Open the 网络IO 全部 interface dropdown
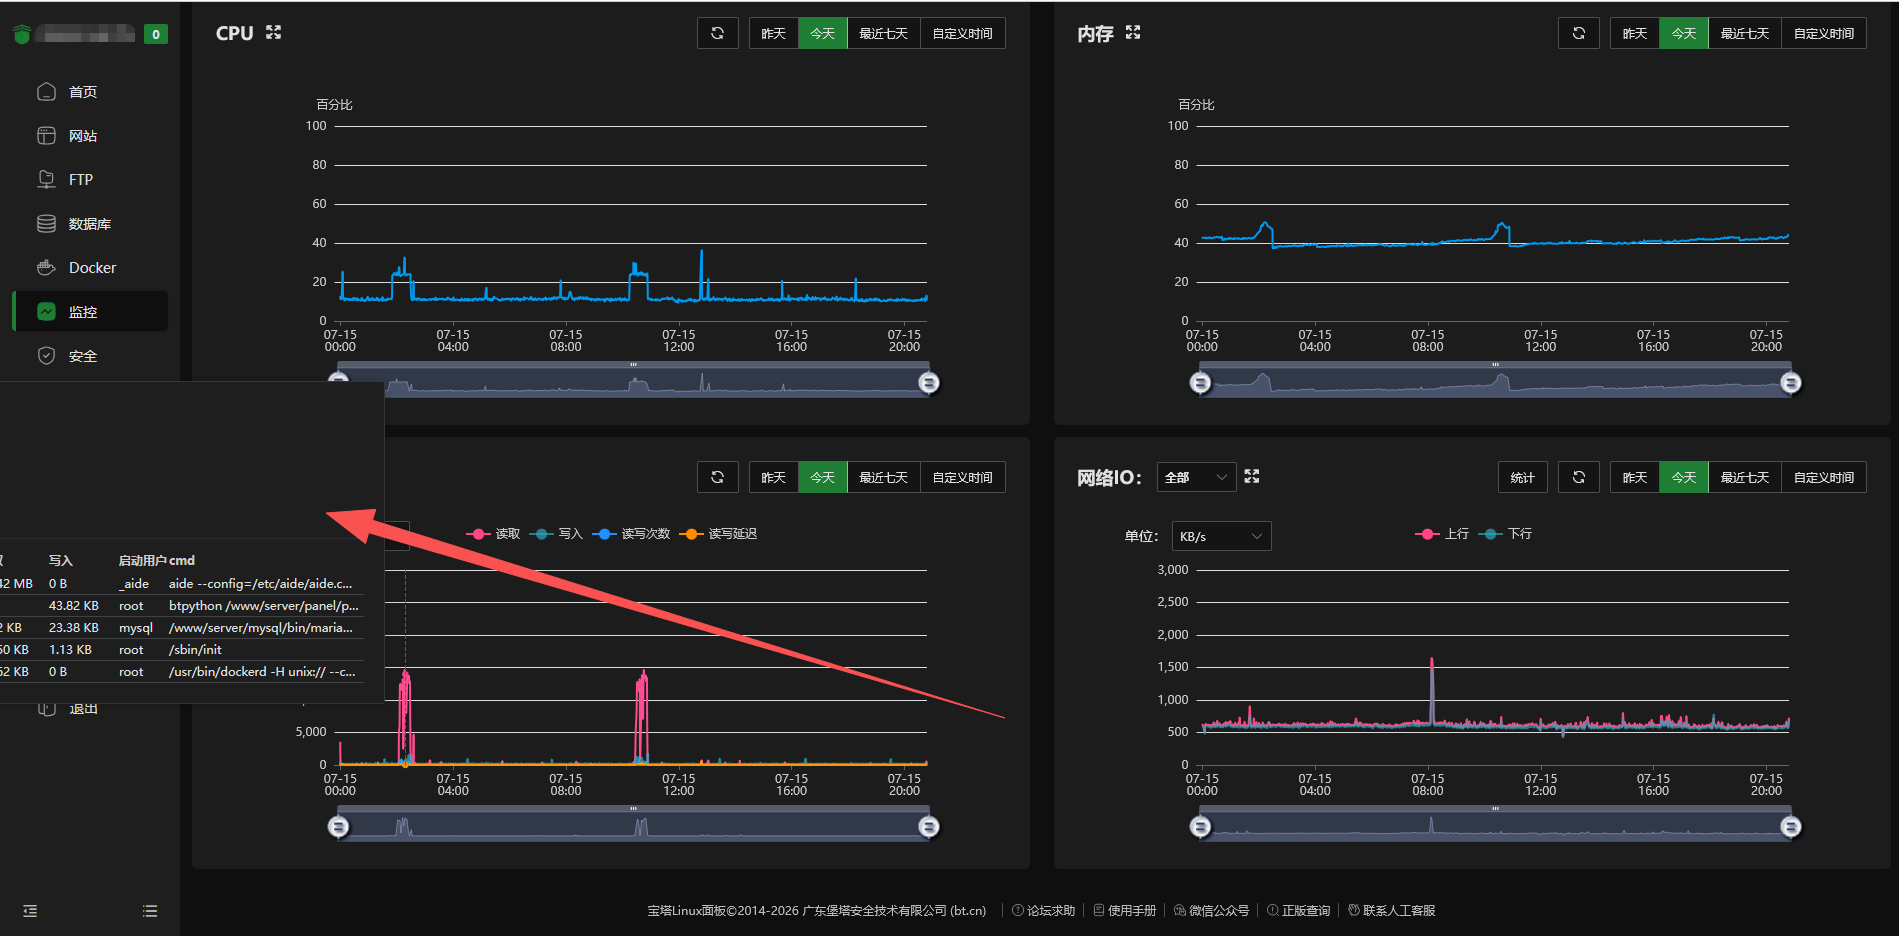Screen dimensions: 1899x936 pyautogui.click(x=1196, y=477)
